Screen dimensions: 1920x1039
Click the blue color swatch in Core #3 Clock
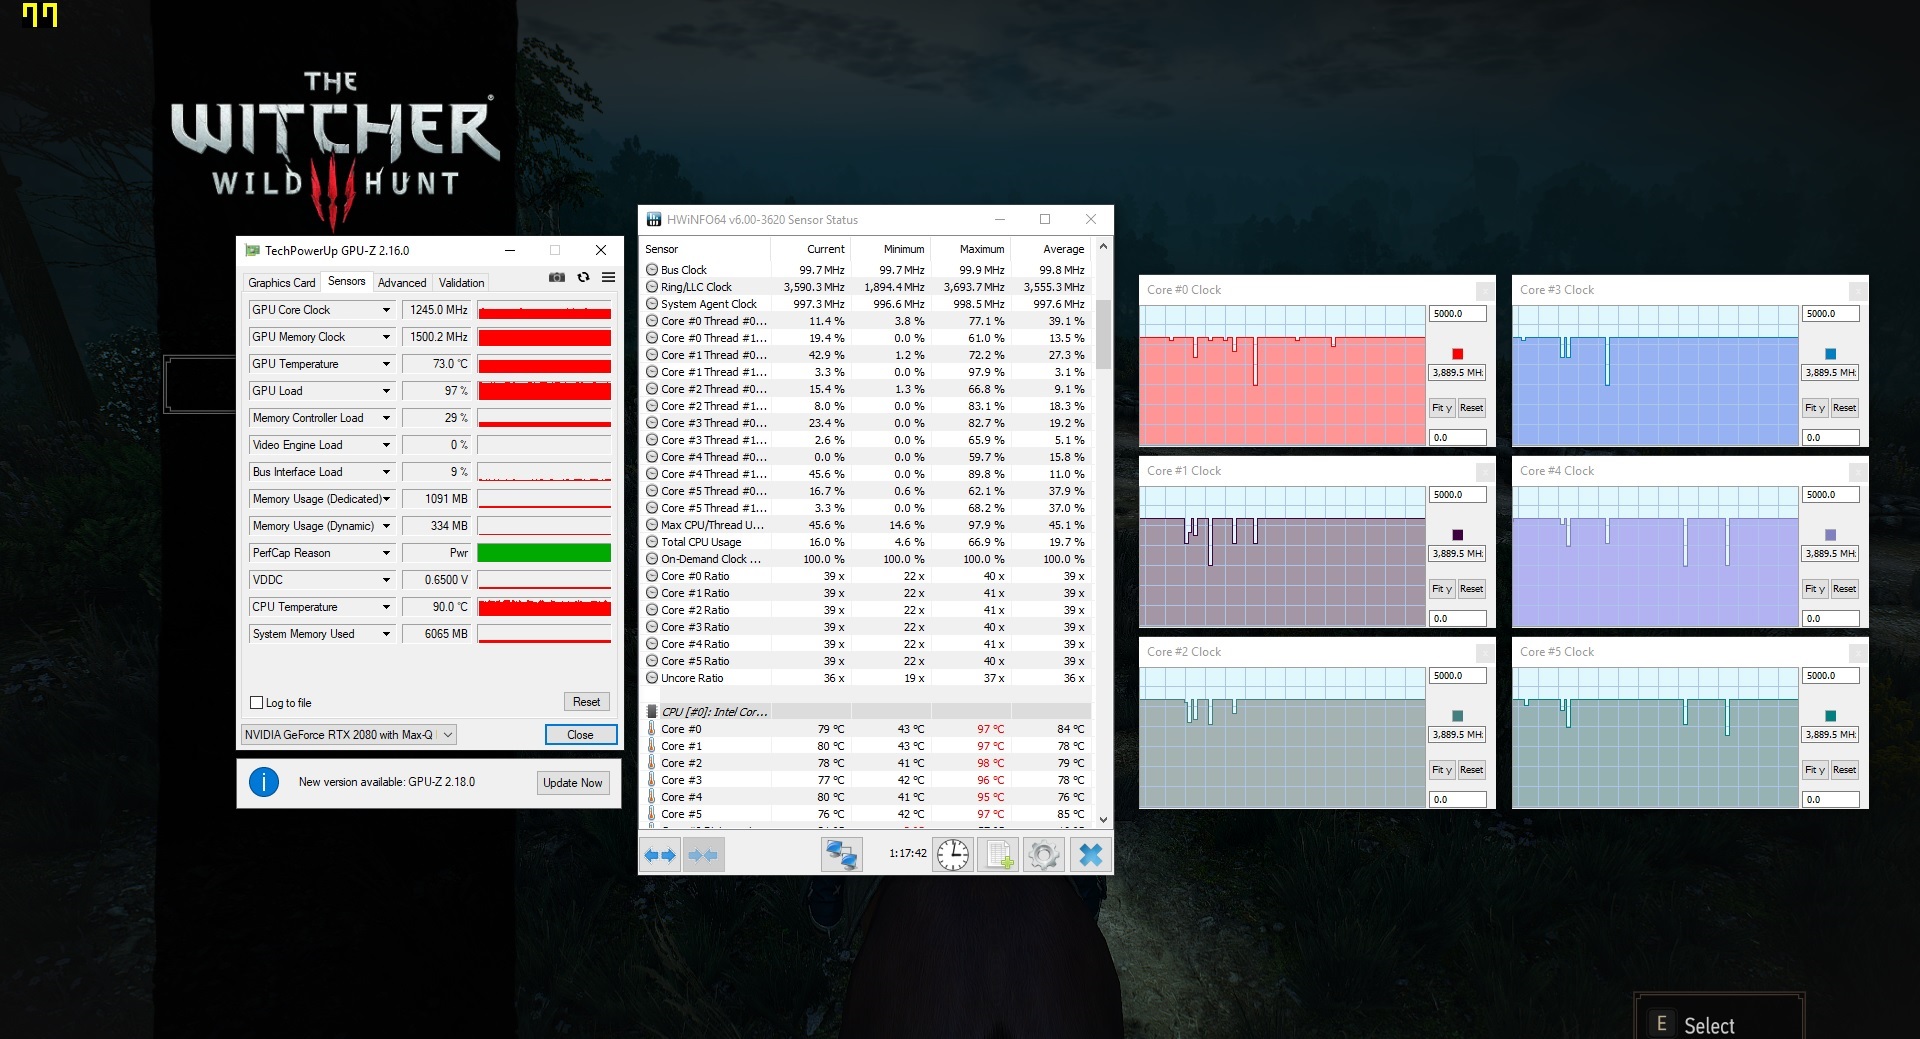pos(1831,354)
